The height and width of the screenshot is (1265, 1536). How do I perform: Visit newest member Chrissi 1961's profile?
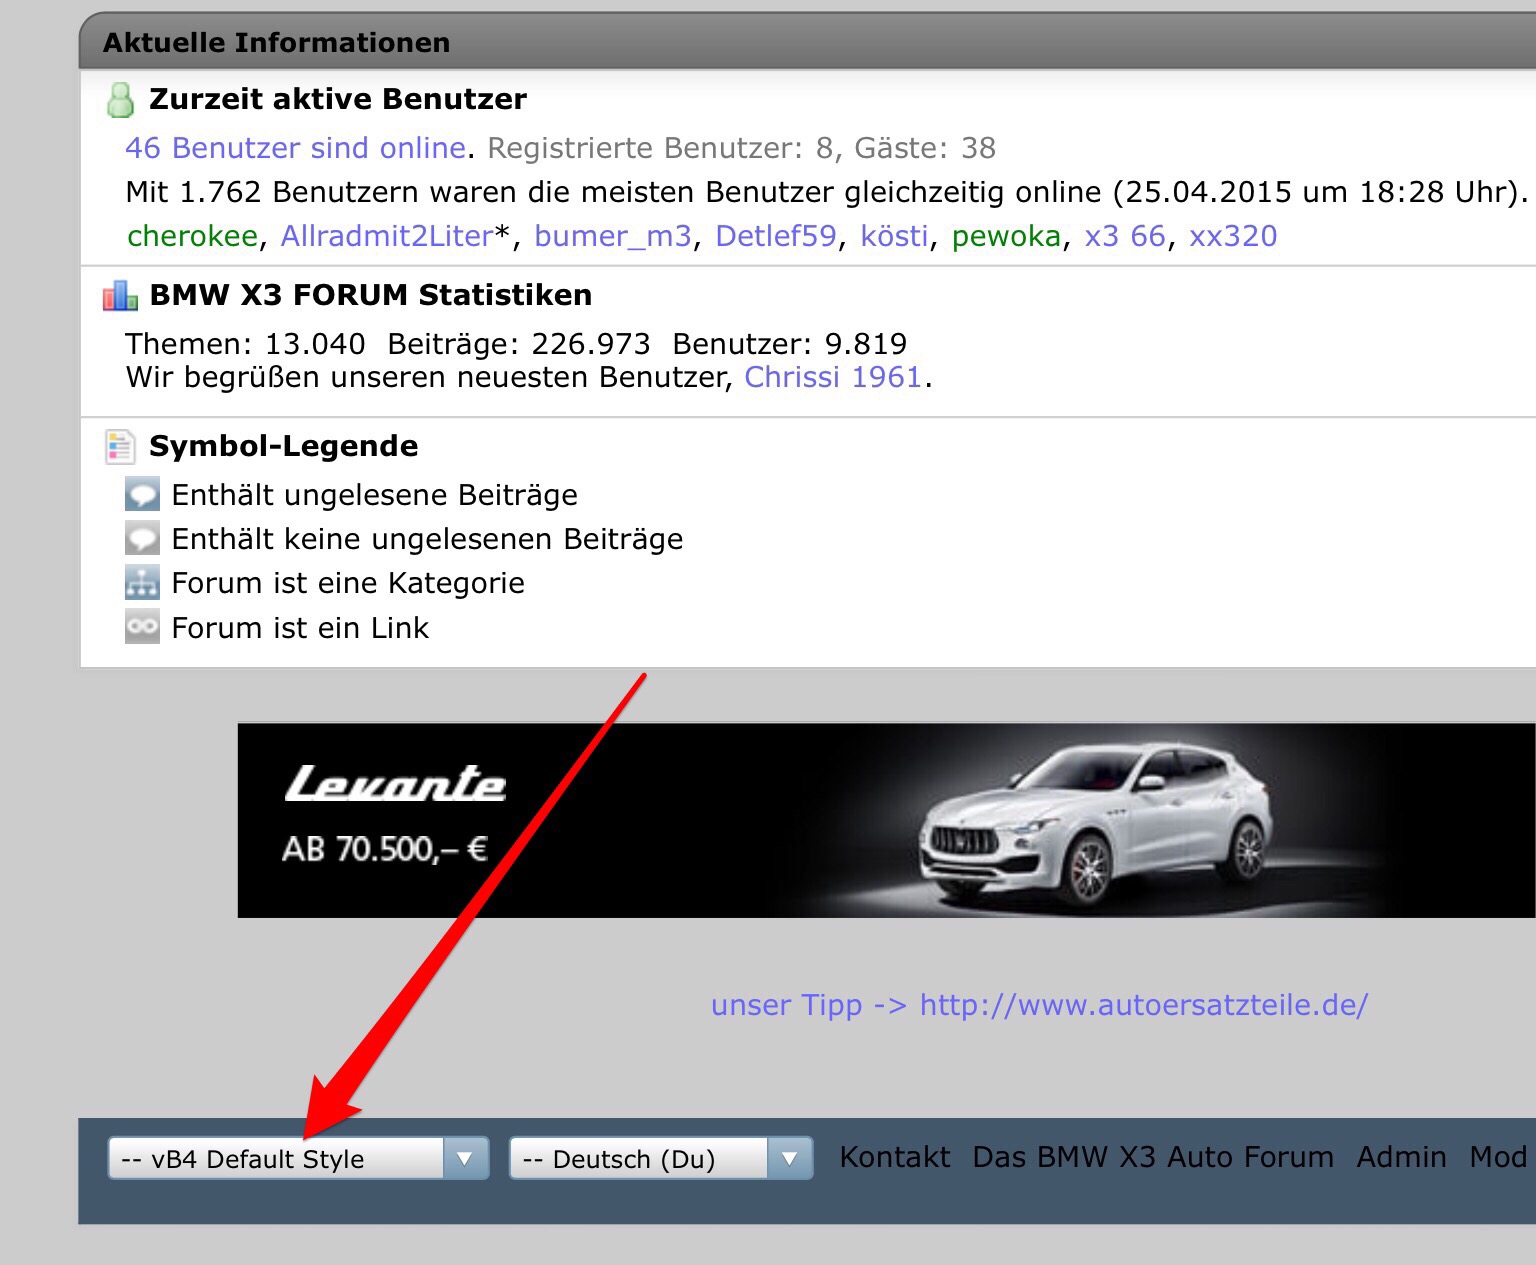[x=832, y=377]
